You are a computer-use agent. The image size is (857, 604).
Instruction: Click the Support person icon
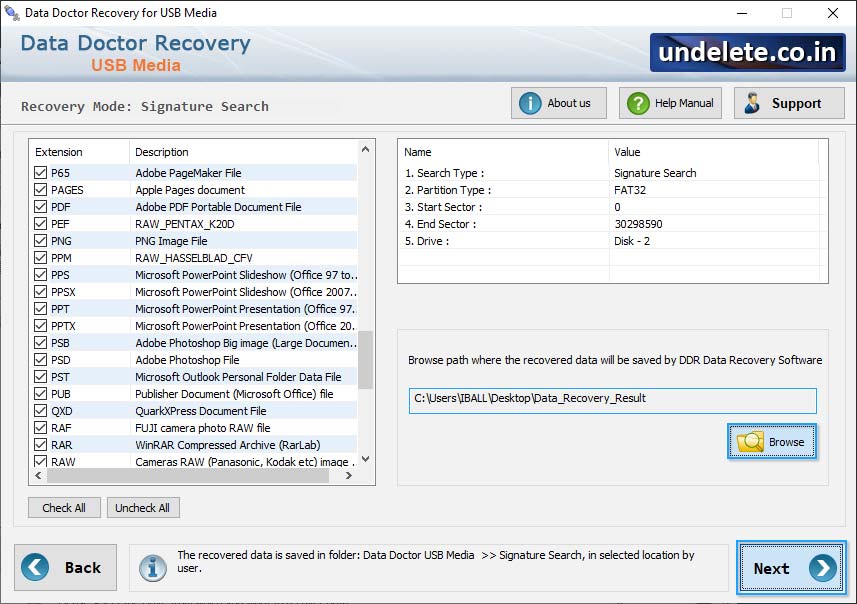[x=753, y=102]
